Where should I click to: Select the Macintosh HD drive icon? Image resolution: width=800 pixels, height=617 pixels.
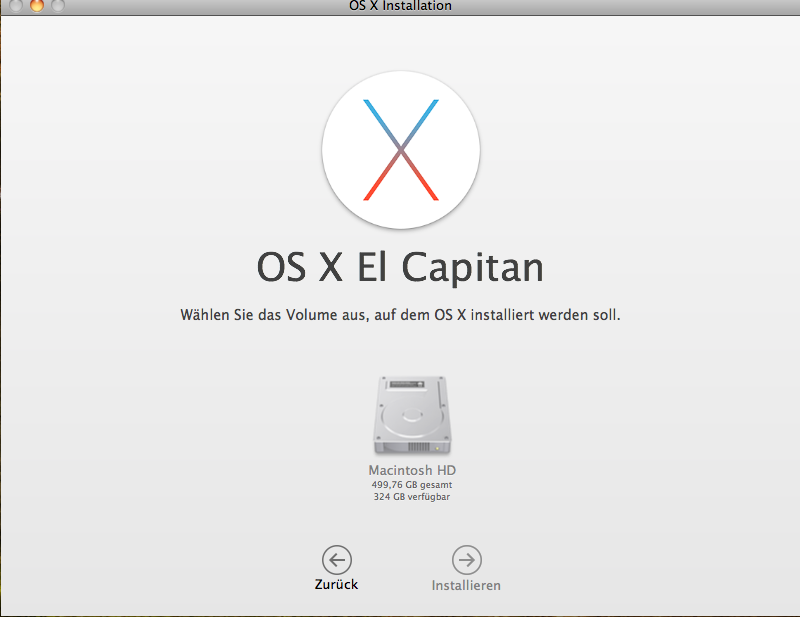point(412,415)
